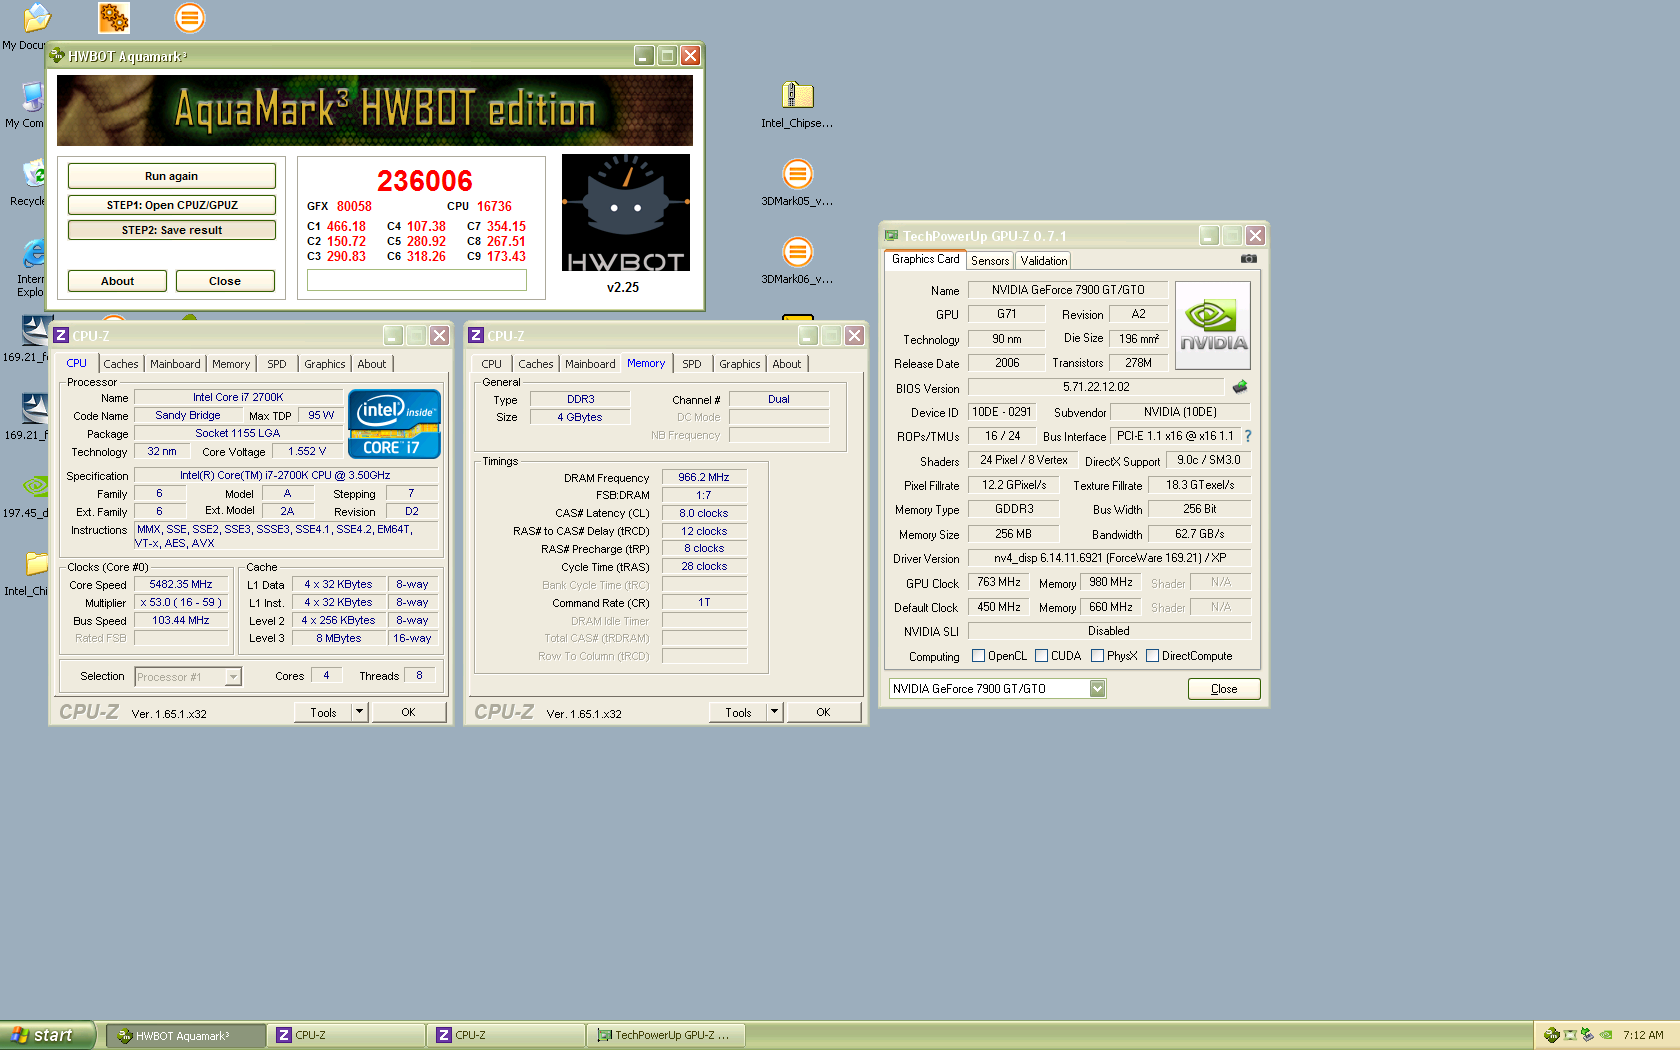Open the orange circle icon at the top of the desktop
This screenshot has width=1680, height=1050.
pyautogui.click(x=190, y=18)
